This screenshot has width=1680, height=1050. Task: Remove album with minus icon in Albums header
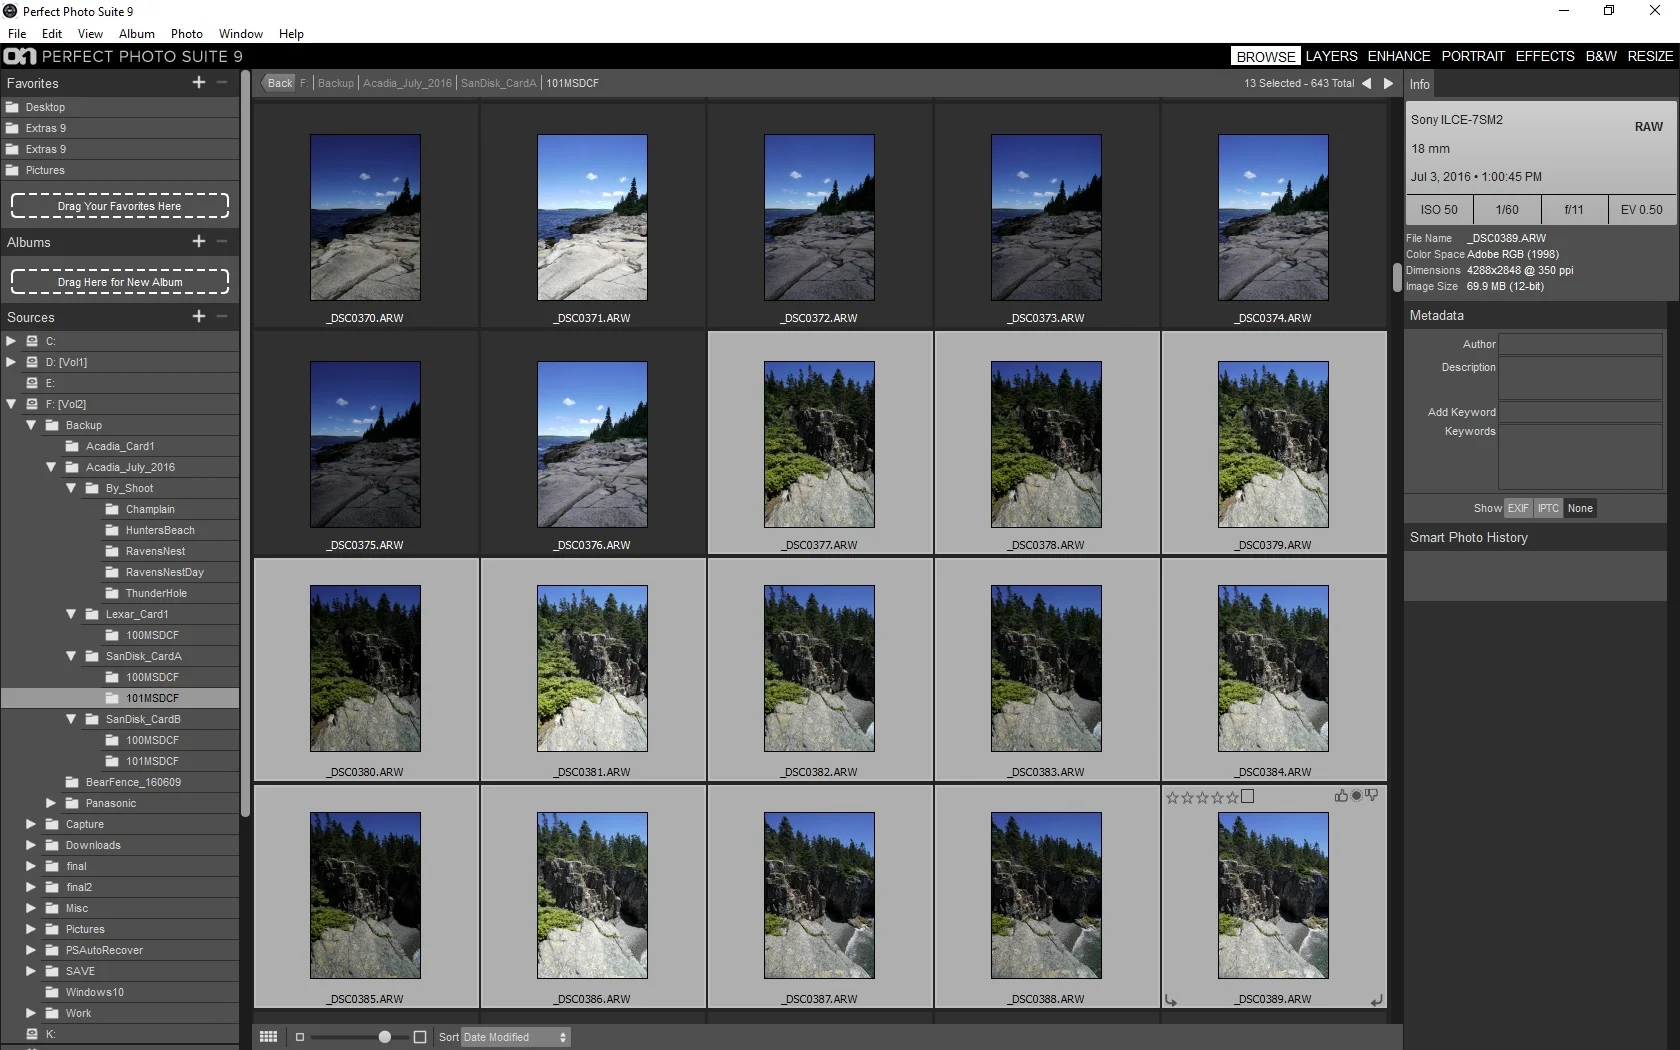click(x=222, y=241)
